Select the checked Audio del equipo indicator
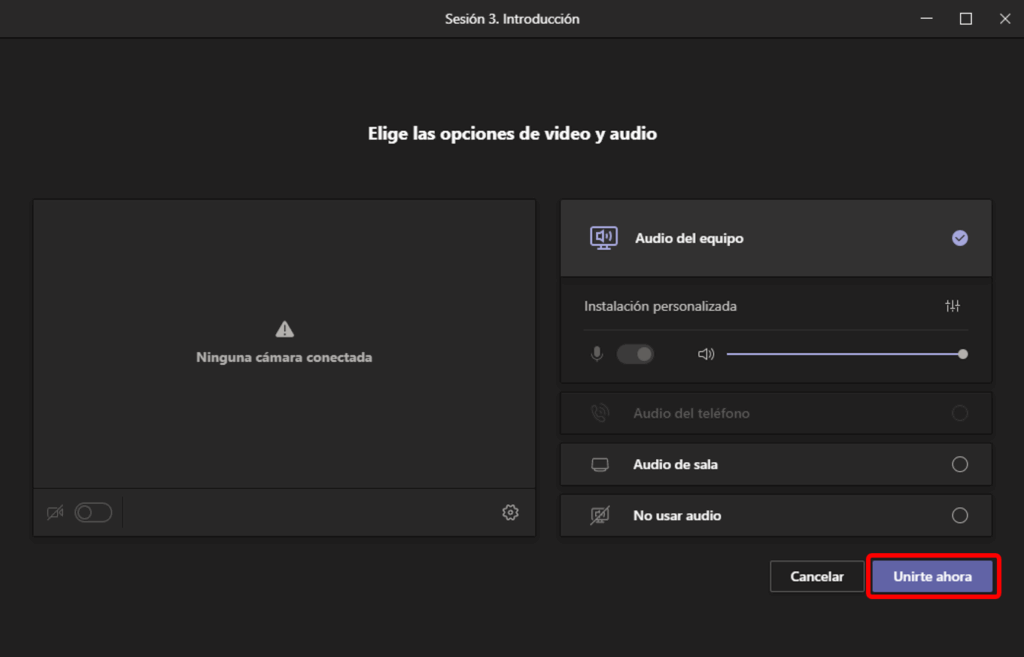Screen dimensions: 1024x657 click(x=960, y=238)
